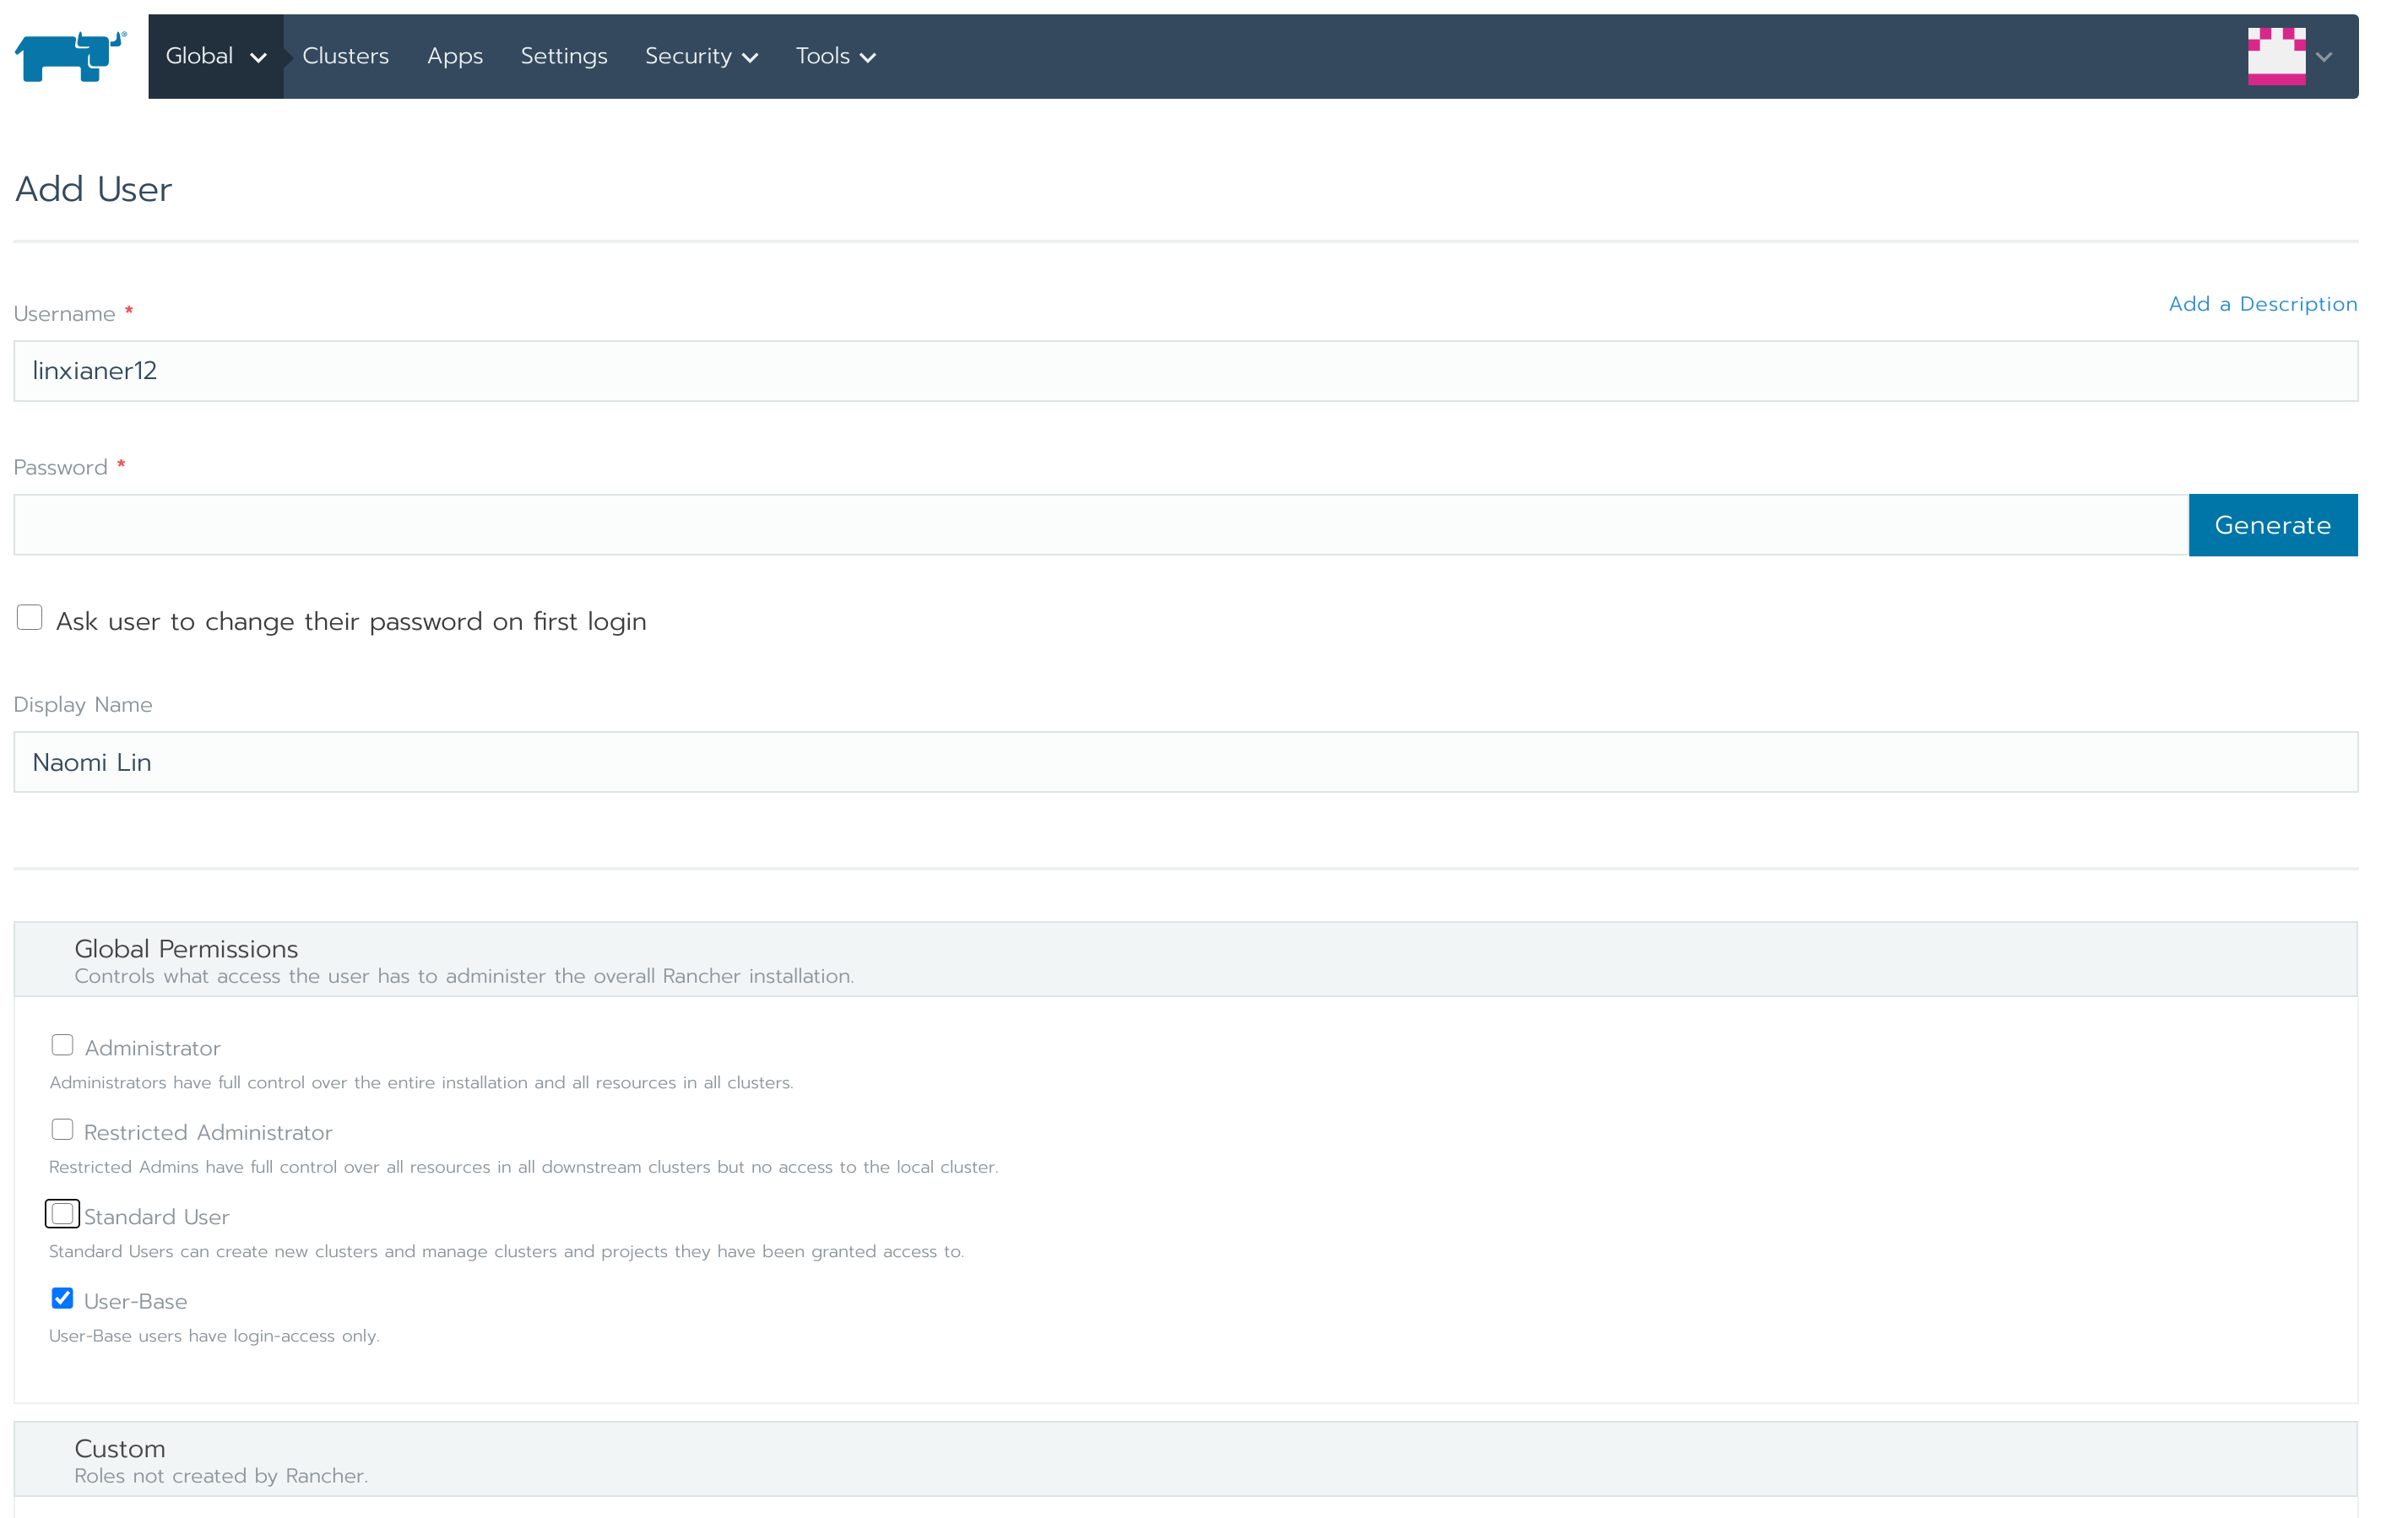Screen dimensions: 2408x1518
Task: Check the Administrator permission
Action: point(62,1045)
